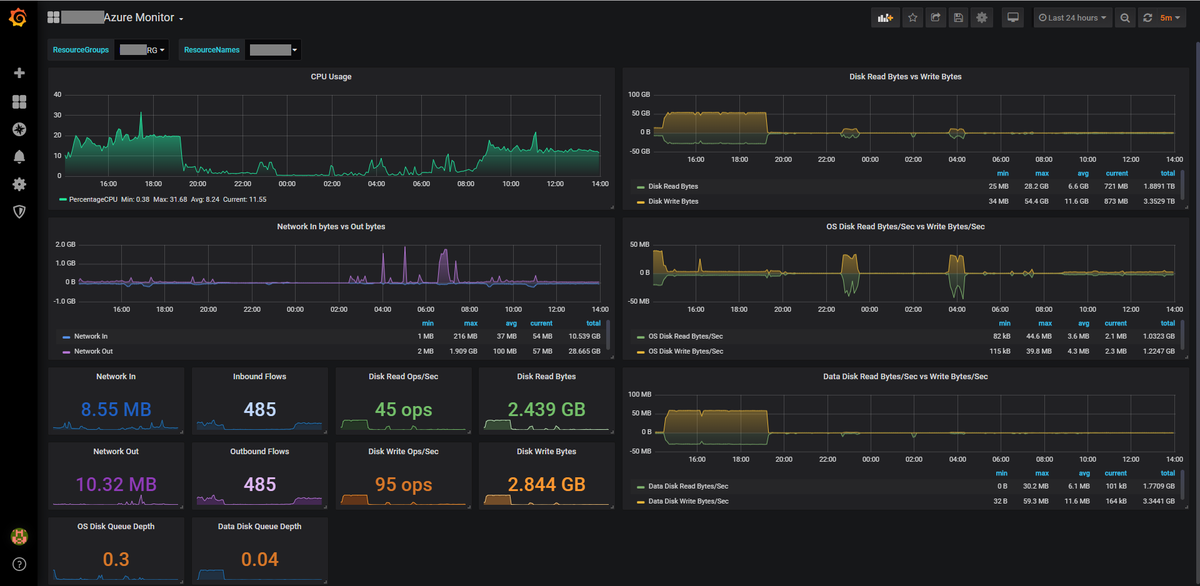The width and height of the screenshot is (1200, 586).
Task: Click the PercentageCPU legend color swatch
Action: click(62, 200)
